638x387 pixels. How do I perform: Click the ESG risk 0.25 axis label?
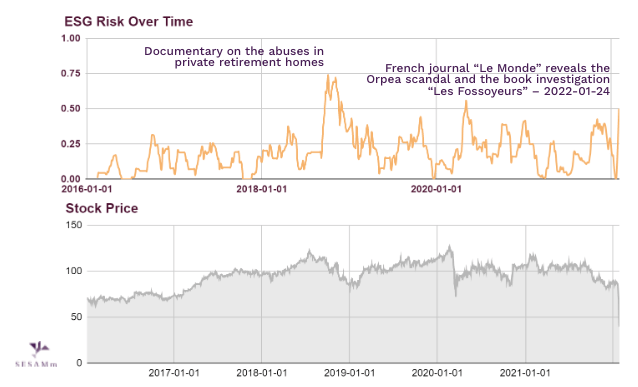tap(71, 144)
